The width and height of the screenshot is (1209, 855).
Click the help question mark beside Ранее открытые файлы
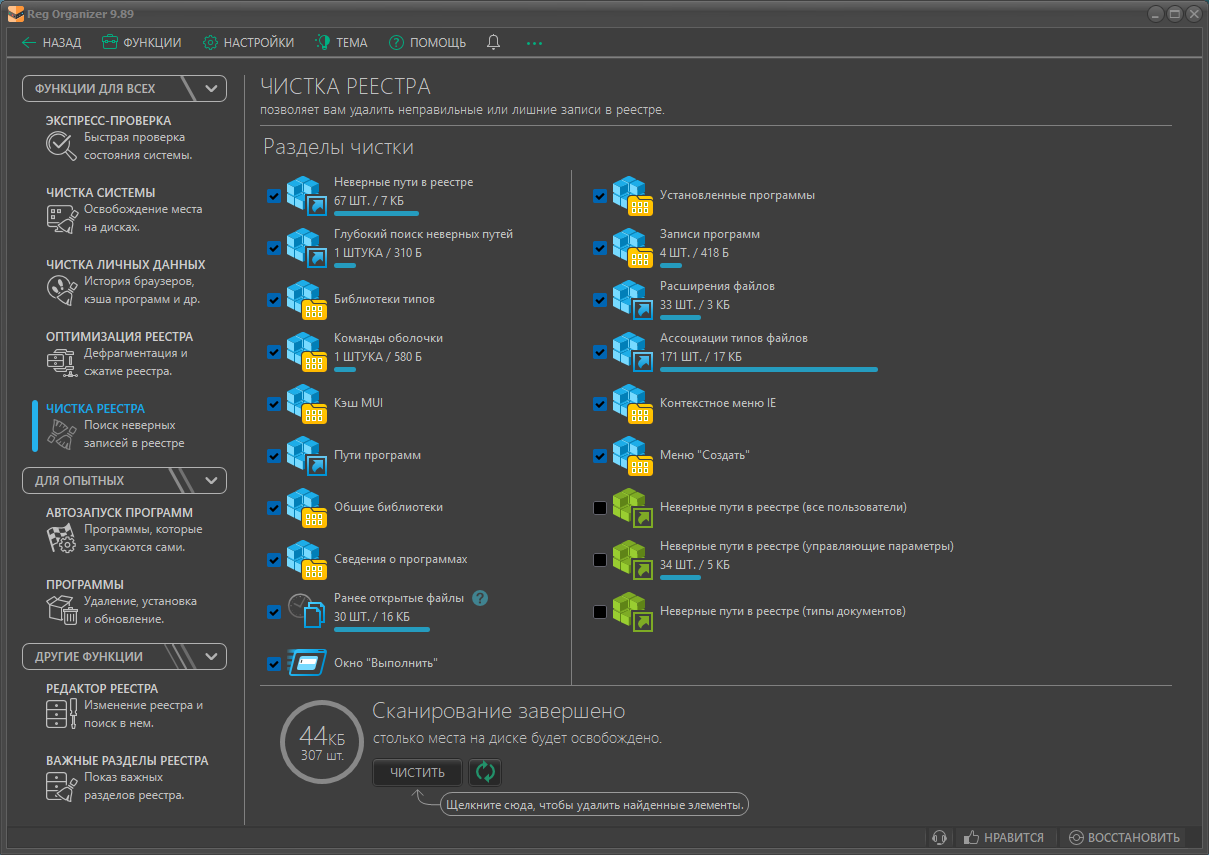click(480, 598)
